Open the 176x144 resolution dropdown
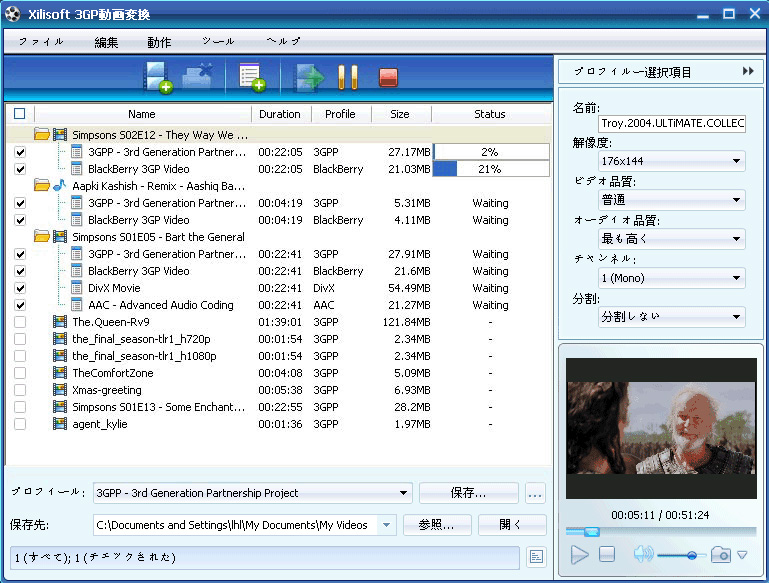Viewport: 769px width, 583px height. [x=671, y=161]
